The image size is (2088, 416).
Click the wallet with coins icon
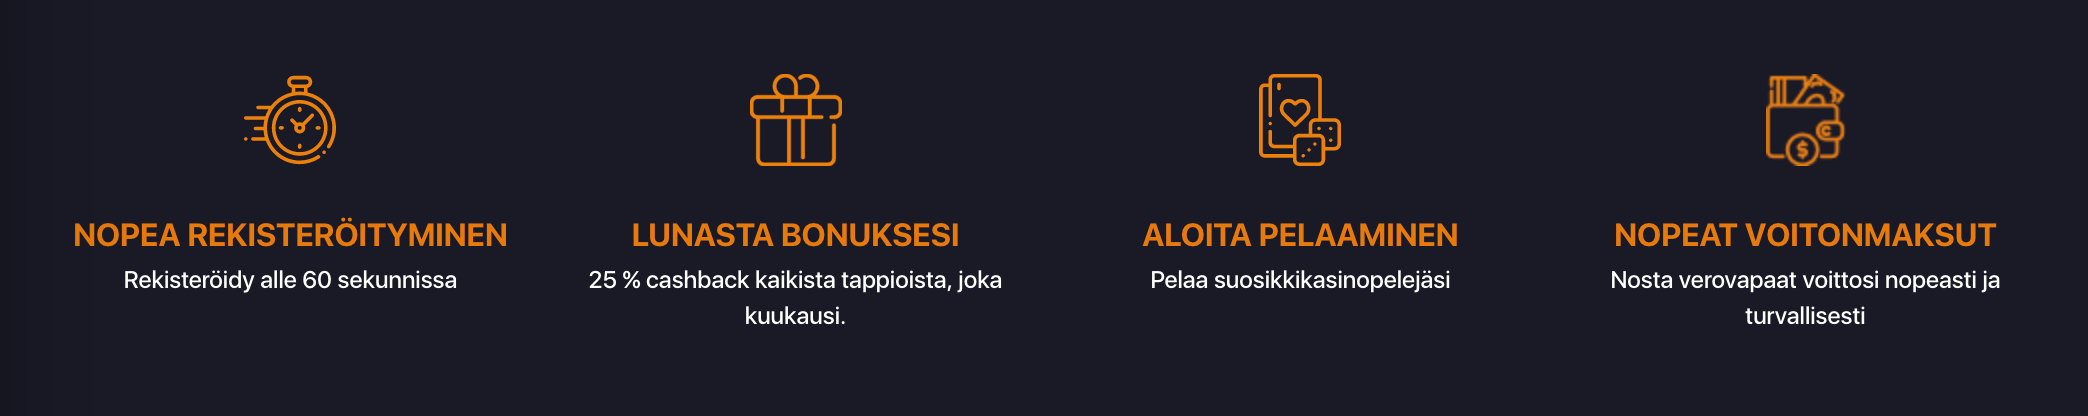[x=1805, y=120]
